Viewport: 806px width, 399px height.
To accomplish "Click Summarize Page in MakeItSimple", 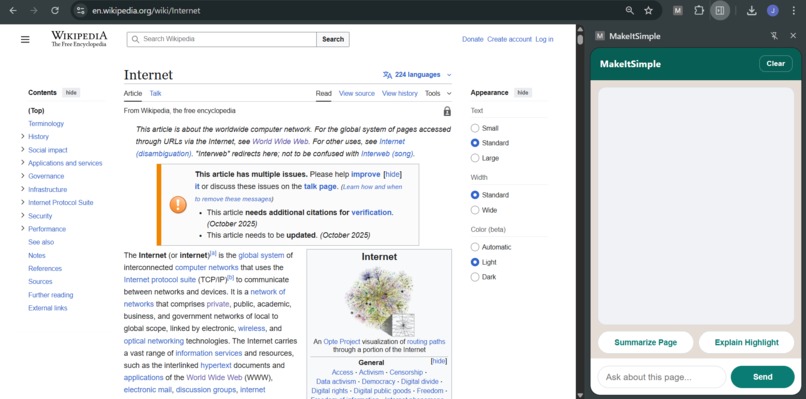I will pos(646,342).
